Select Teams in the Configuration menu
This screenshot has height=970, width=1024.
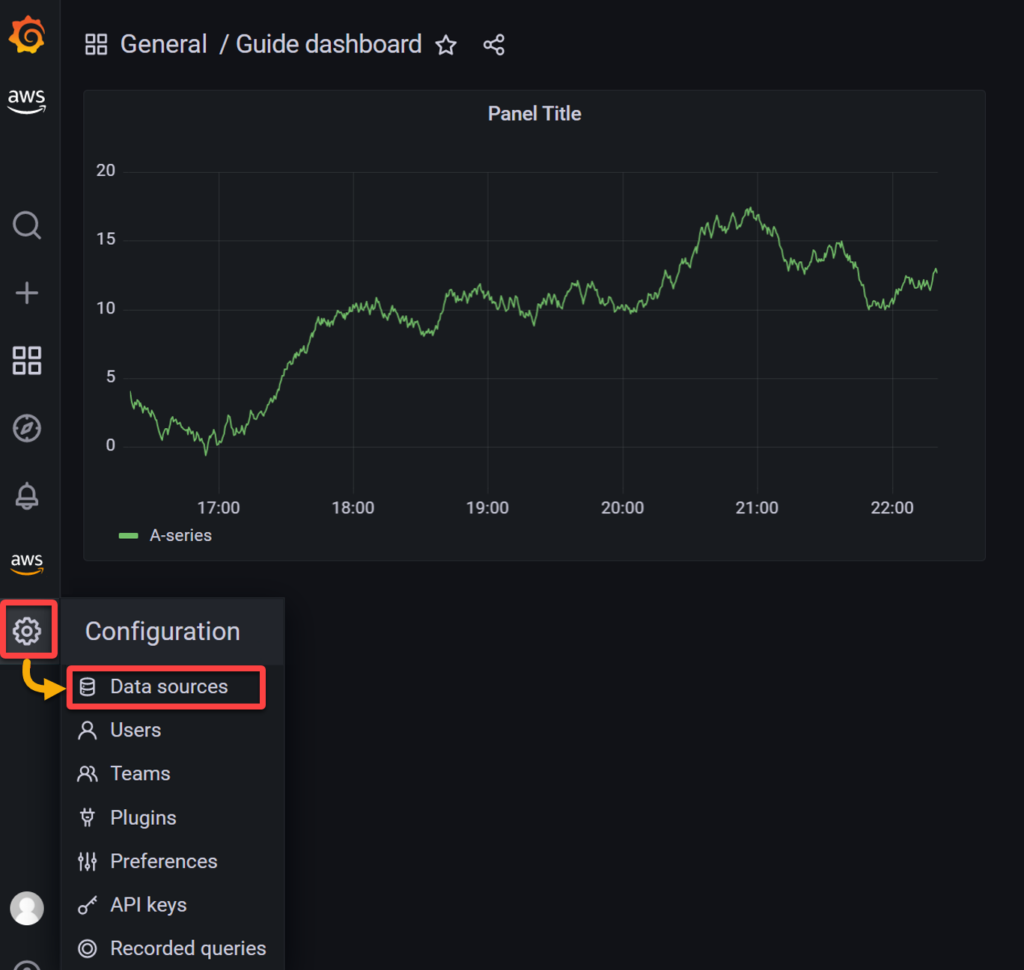pyautogui.click(x=139, y=773)
